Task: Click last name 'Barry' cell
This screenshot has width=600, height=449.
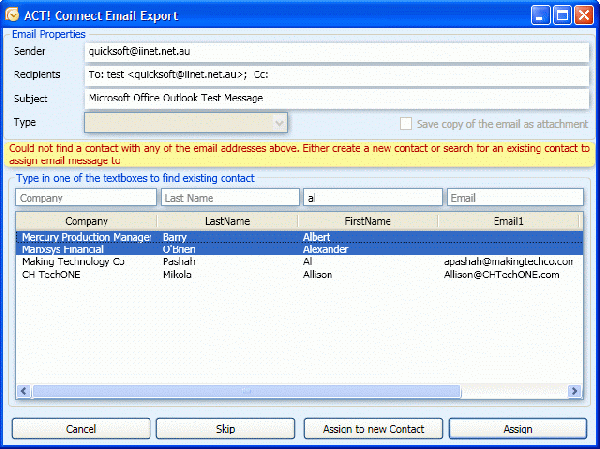Action: point(174,237)
